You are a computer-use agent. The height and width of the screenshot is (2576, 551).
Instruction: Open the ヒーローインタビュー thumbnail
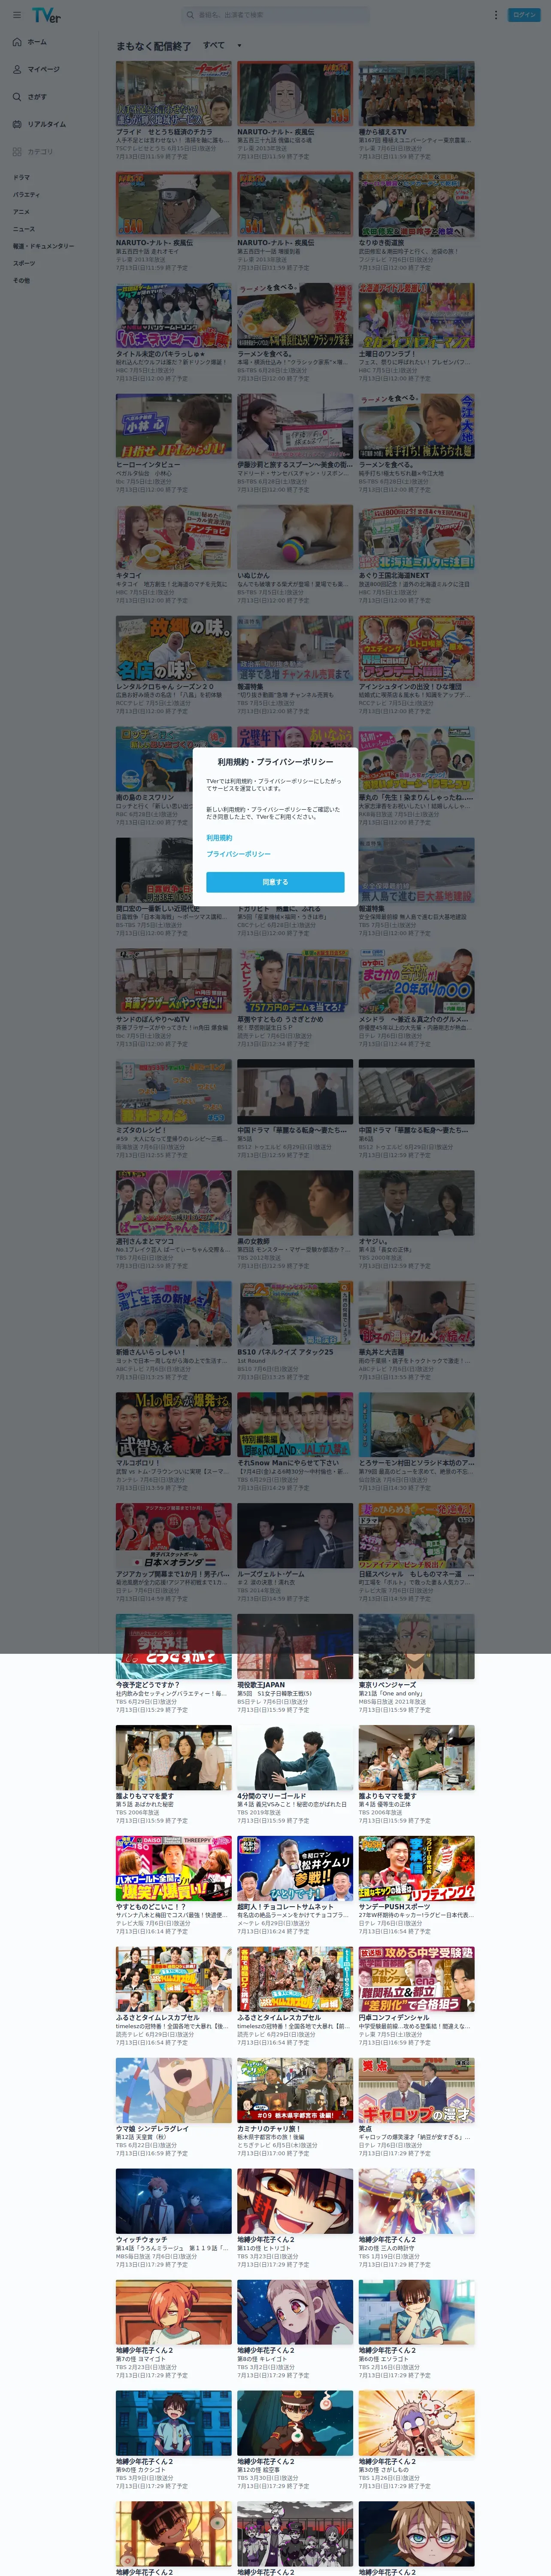pyautogui.click(x=173, y=426)
